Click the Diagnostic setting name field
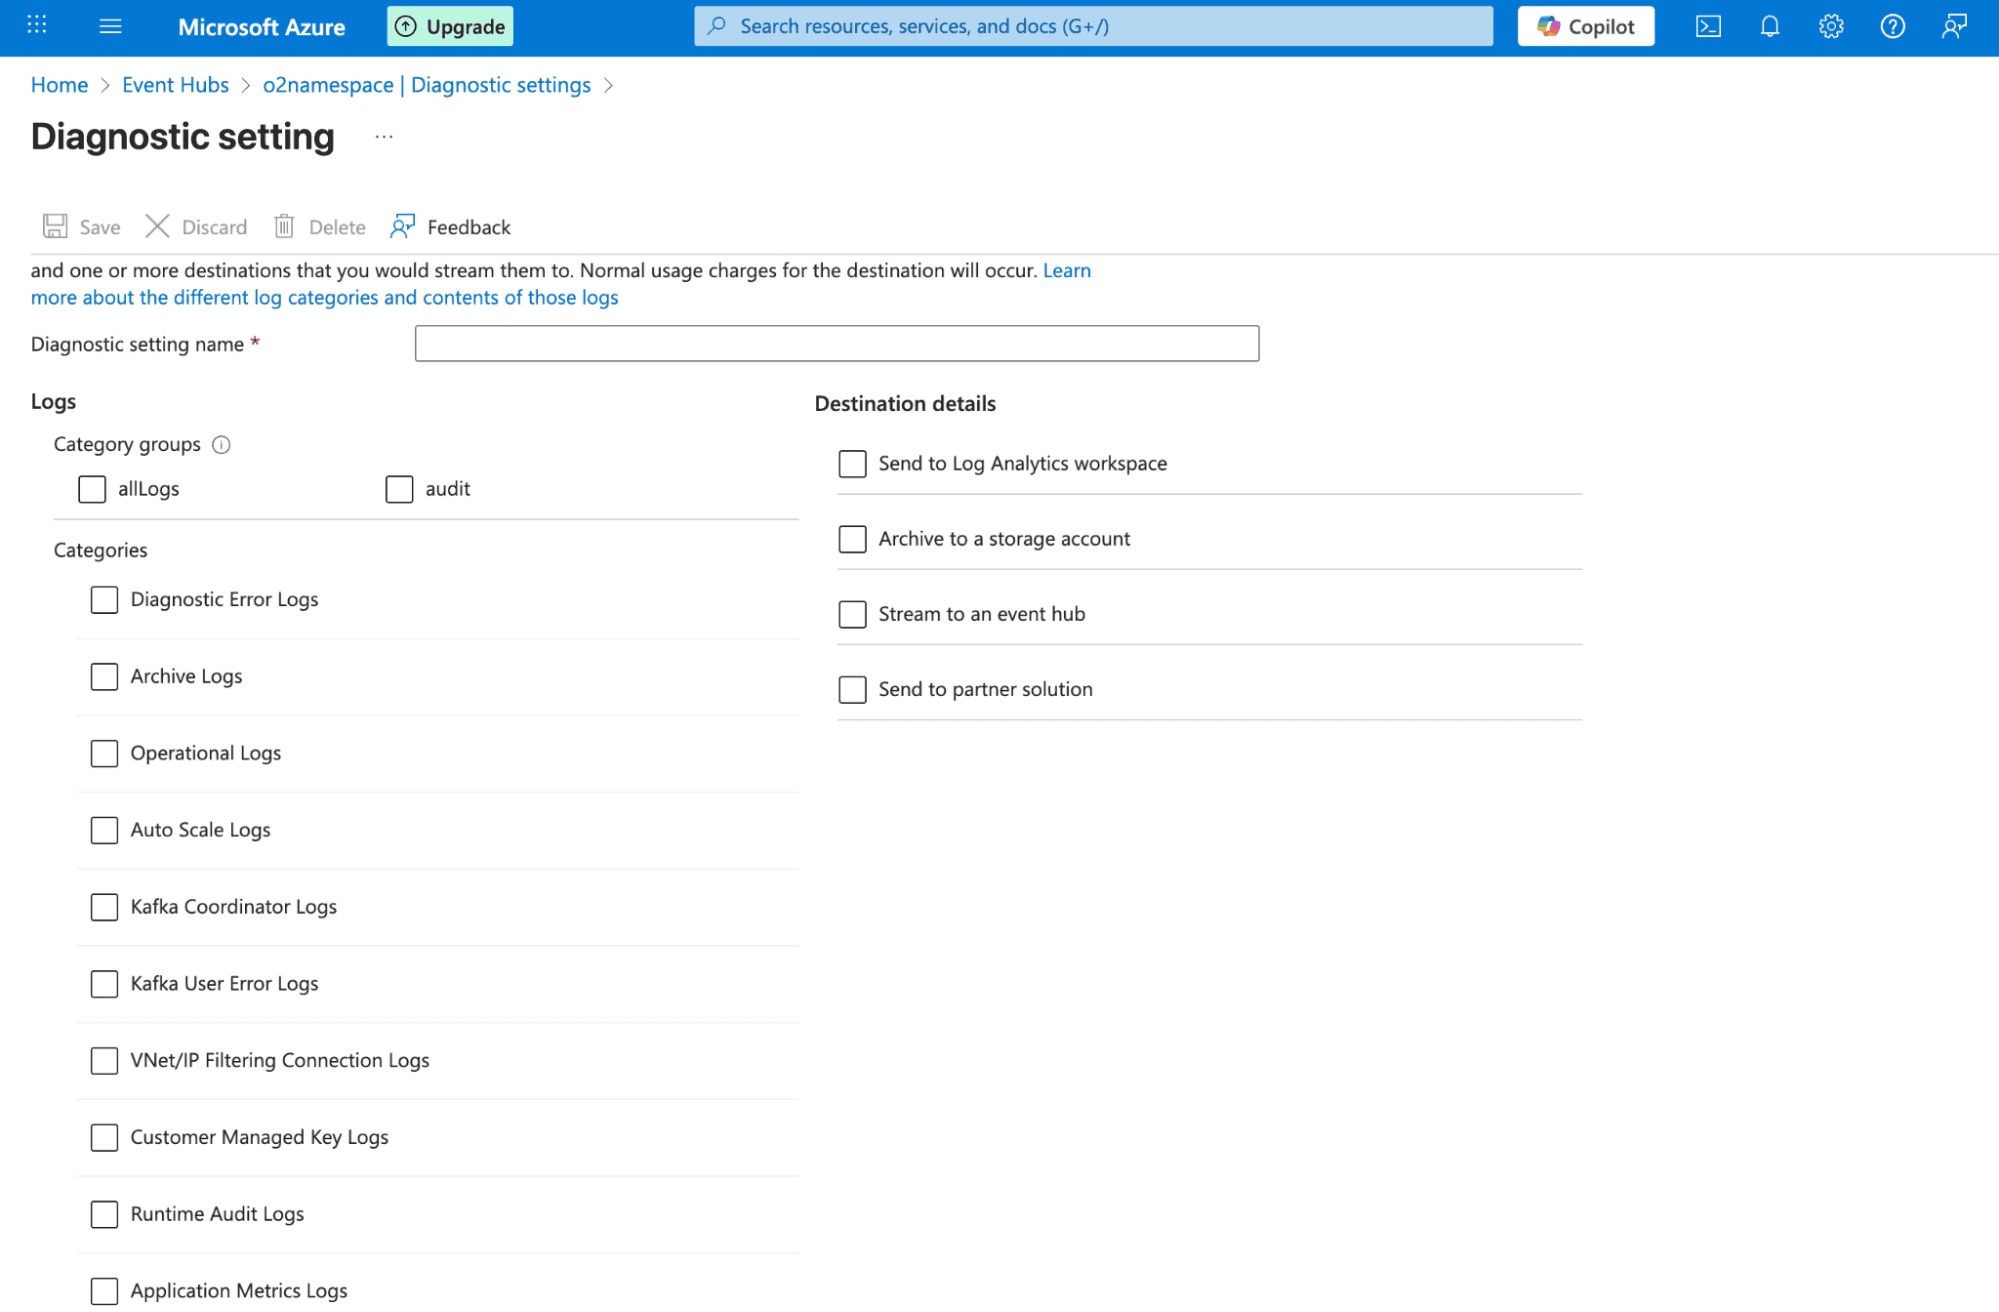Image resolution: width=1999 pixels, height=1312 pixels. tap(836, 343)
